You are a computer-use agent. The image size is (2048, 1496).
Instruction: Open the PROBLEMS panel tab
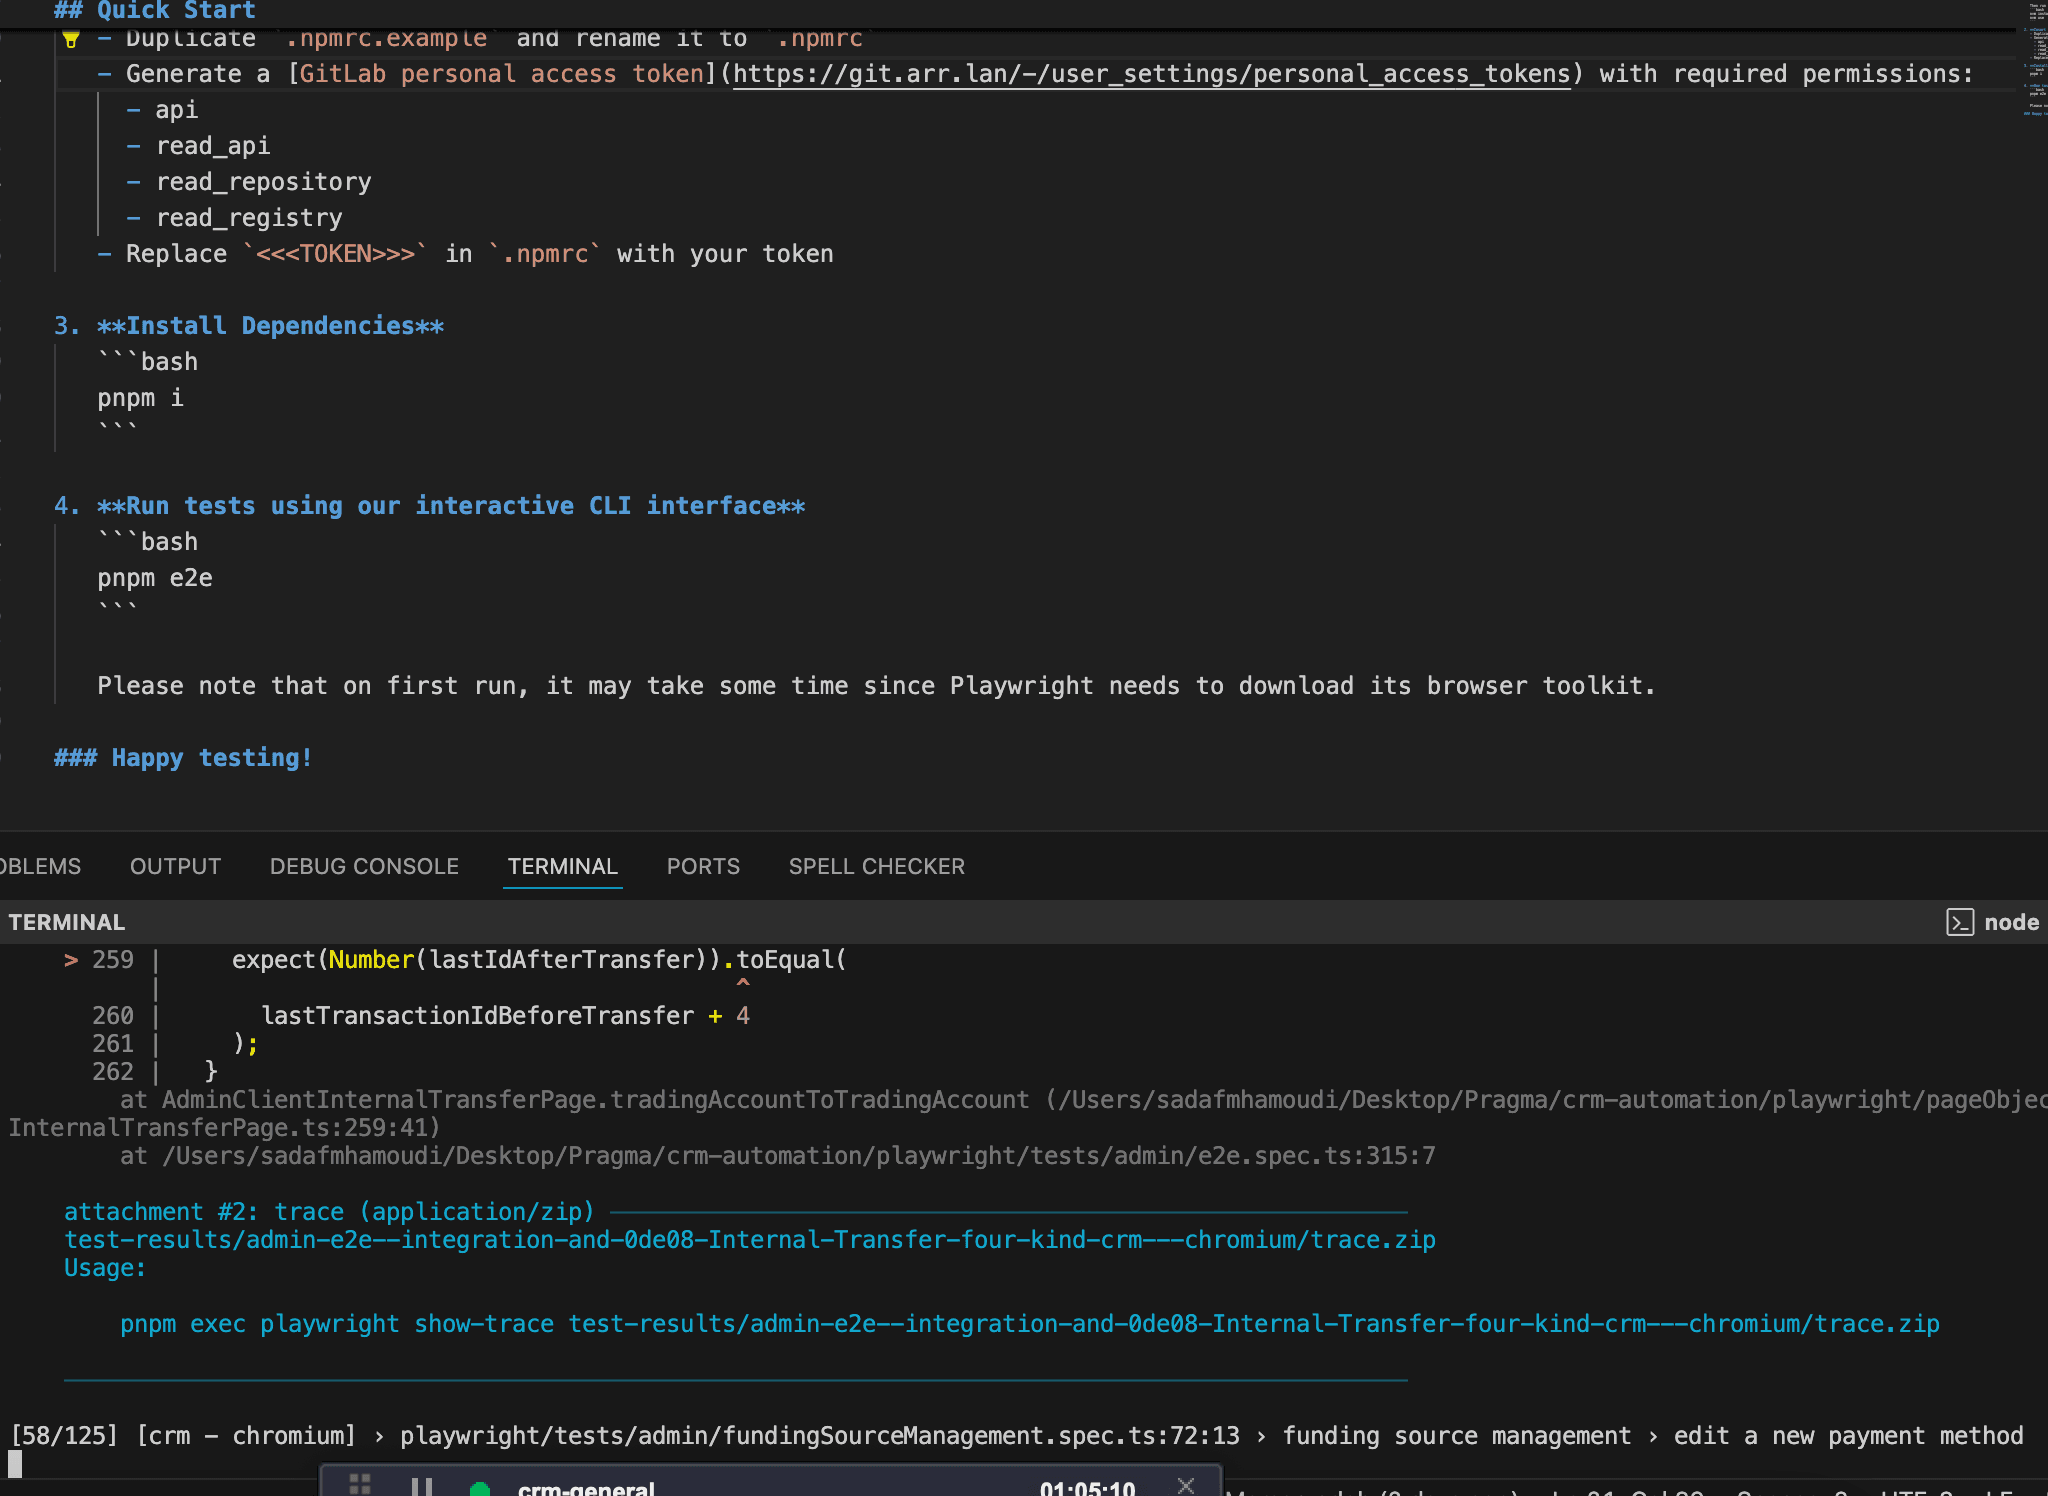(40, 866)
